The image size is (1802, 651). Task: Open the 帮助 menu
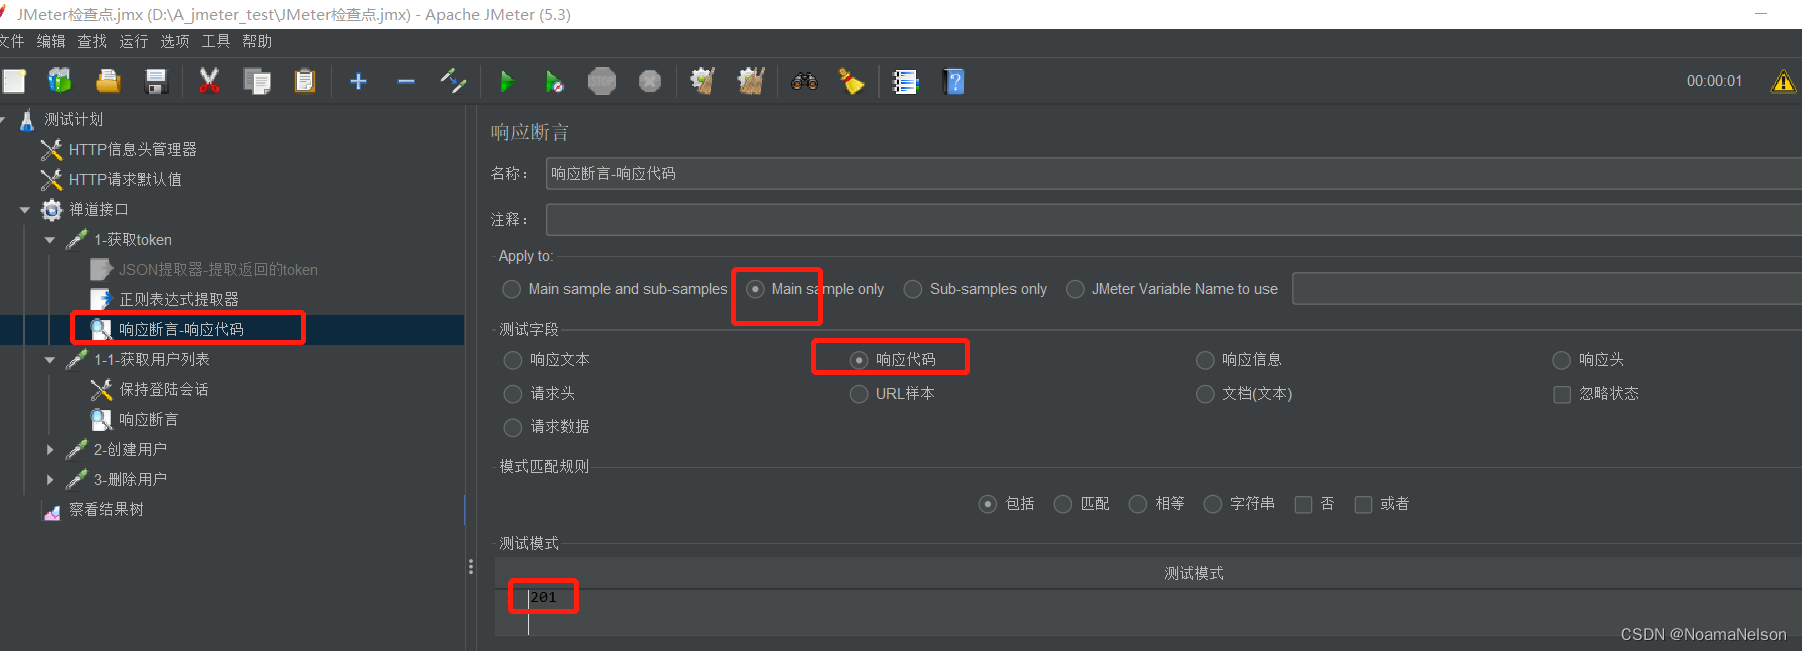[257, 41]
